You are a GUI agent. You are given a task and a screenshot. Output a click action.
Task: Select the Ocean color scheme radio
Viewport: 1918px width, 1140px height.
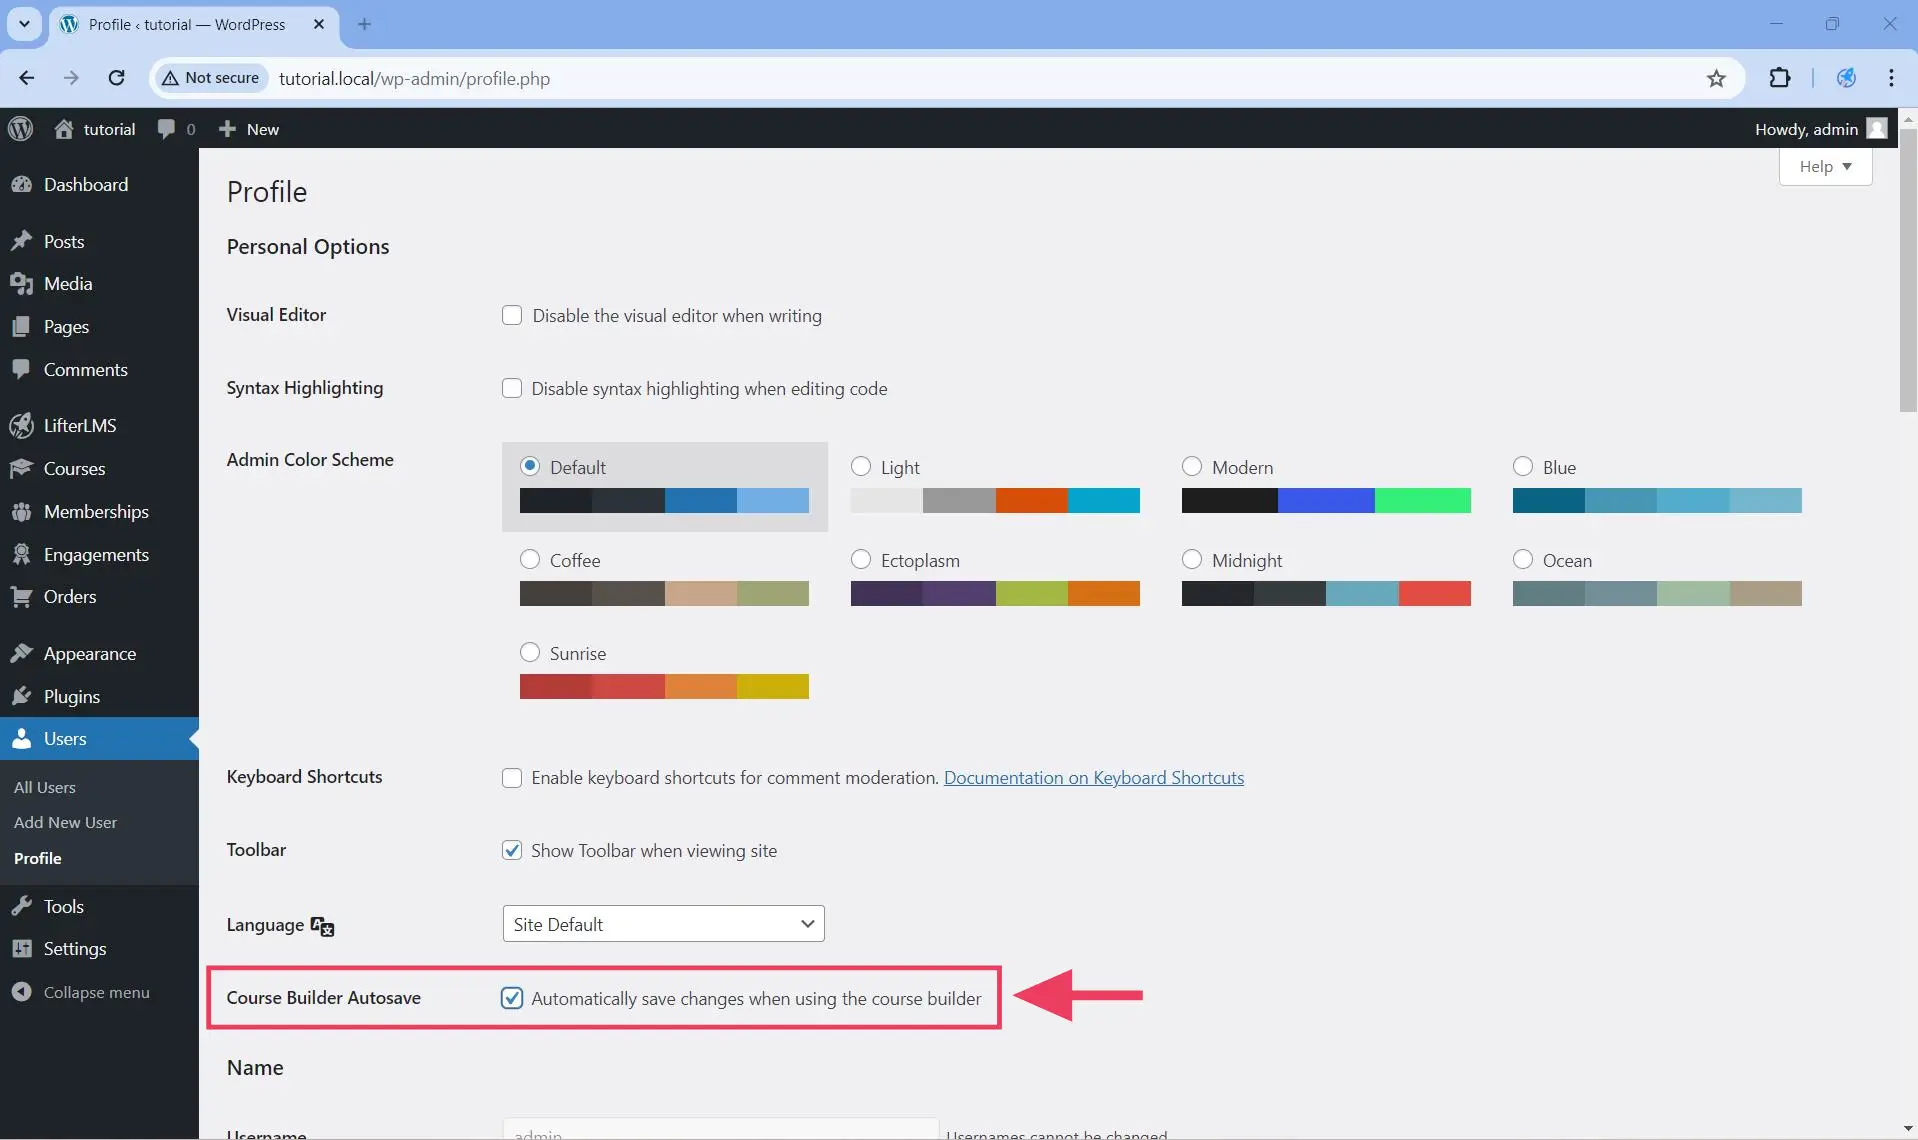(1523, 560)
